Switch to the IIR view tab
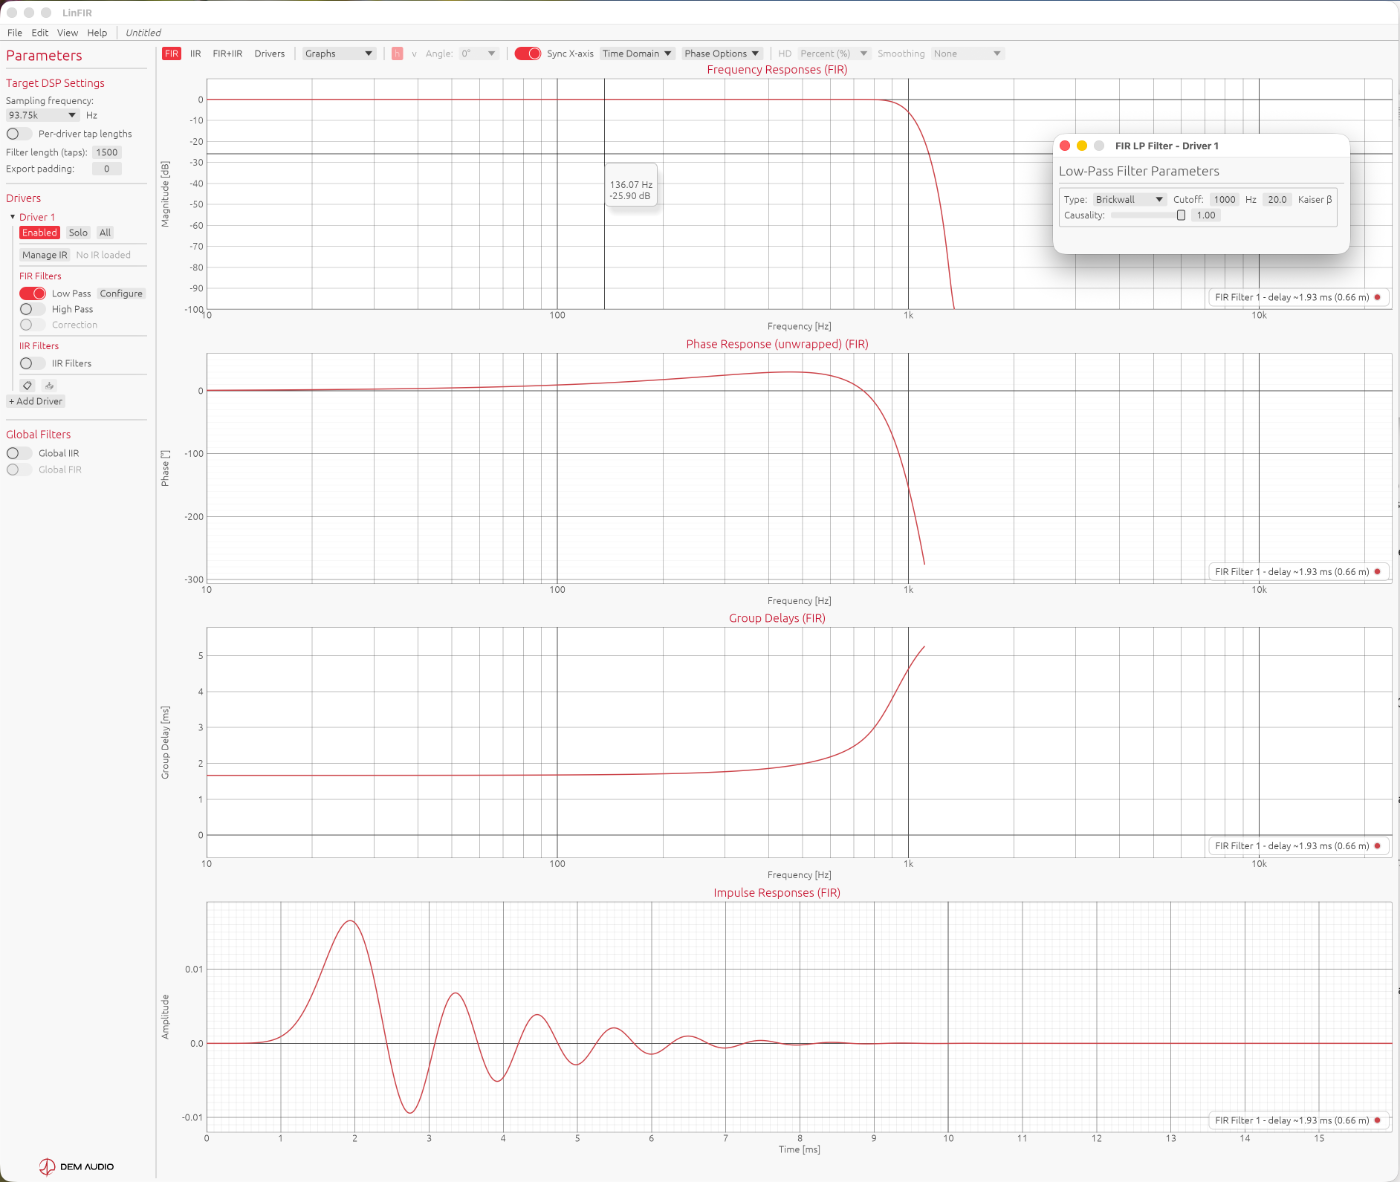 [x=196, y=54]
